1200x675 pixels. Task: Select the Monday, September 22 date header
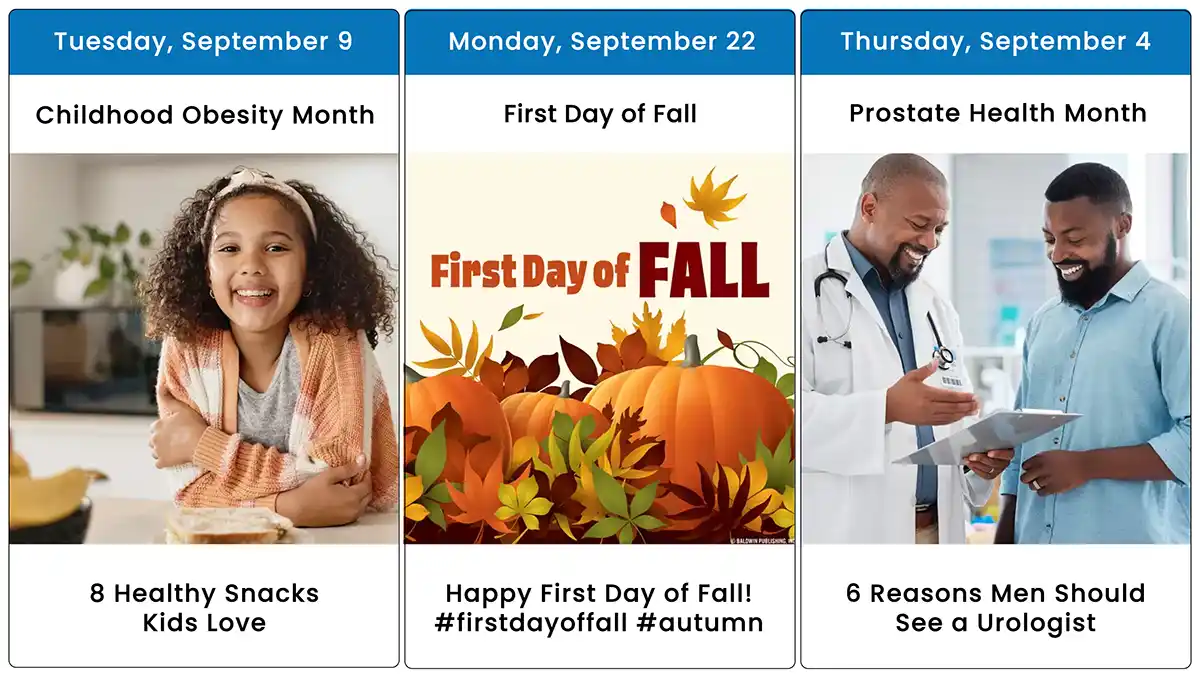point(600,42)
